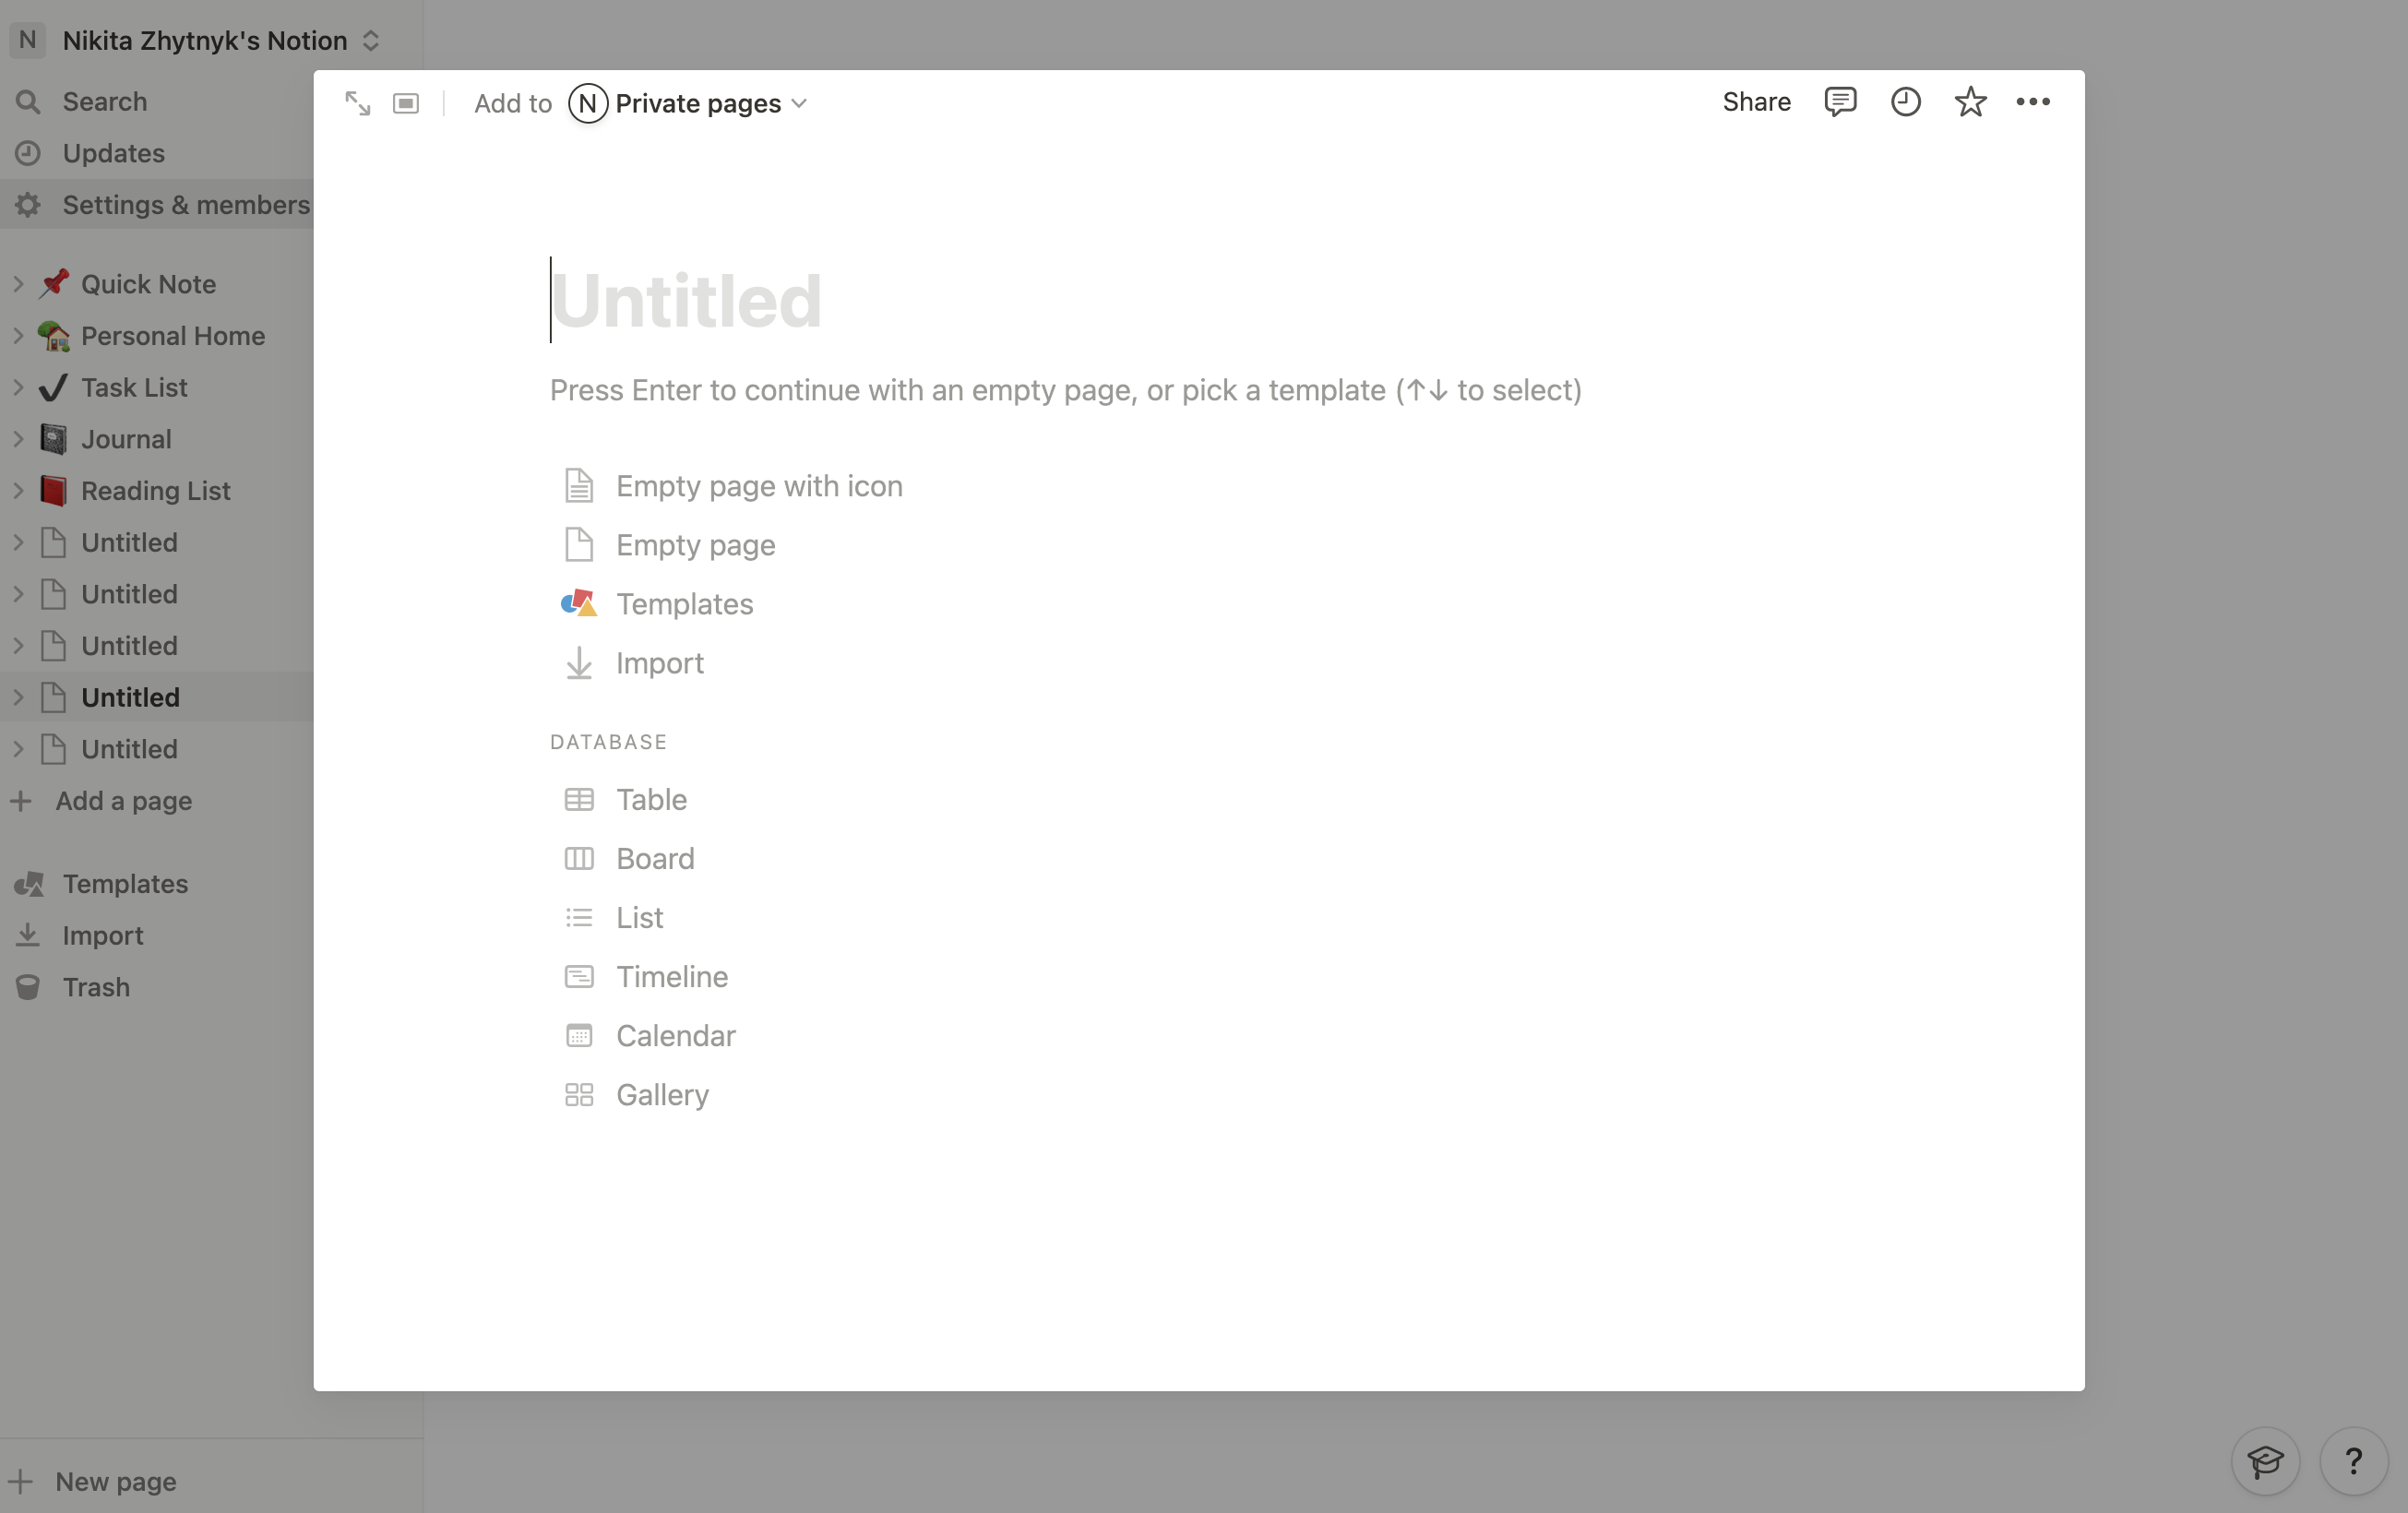Click the Settings gear icon
Screen dimensions: 2408x1513
pyautogui.click(x=28, y=205)
